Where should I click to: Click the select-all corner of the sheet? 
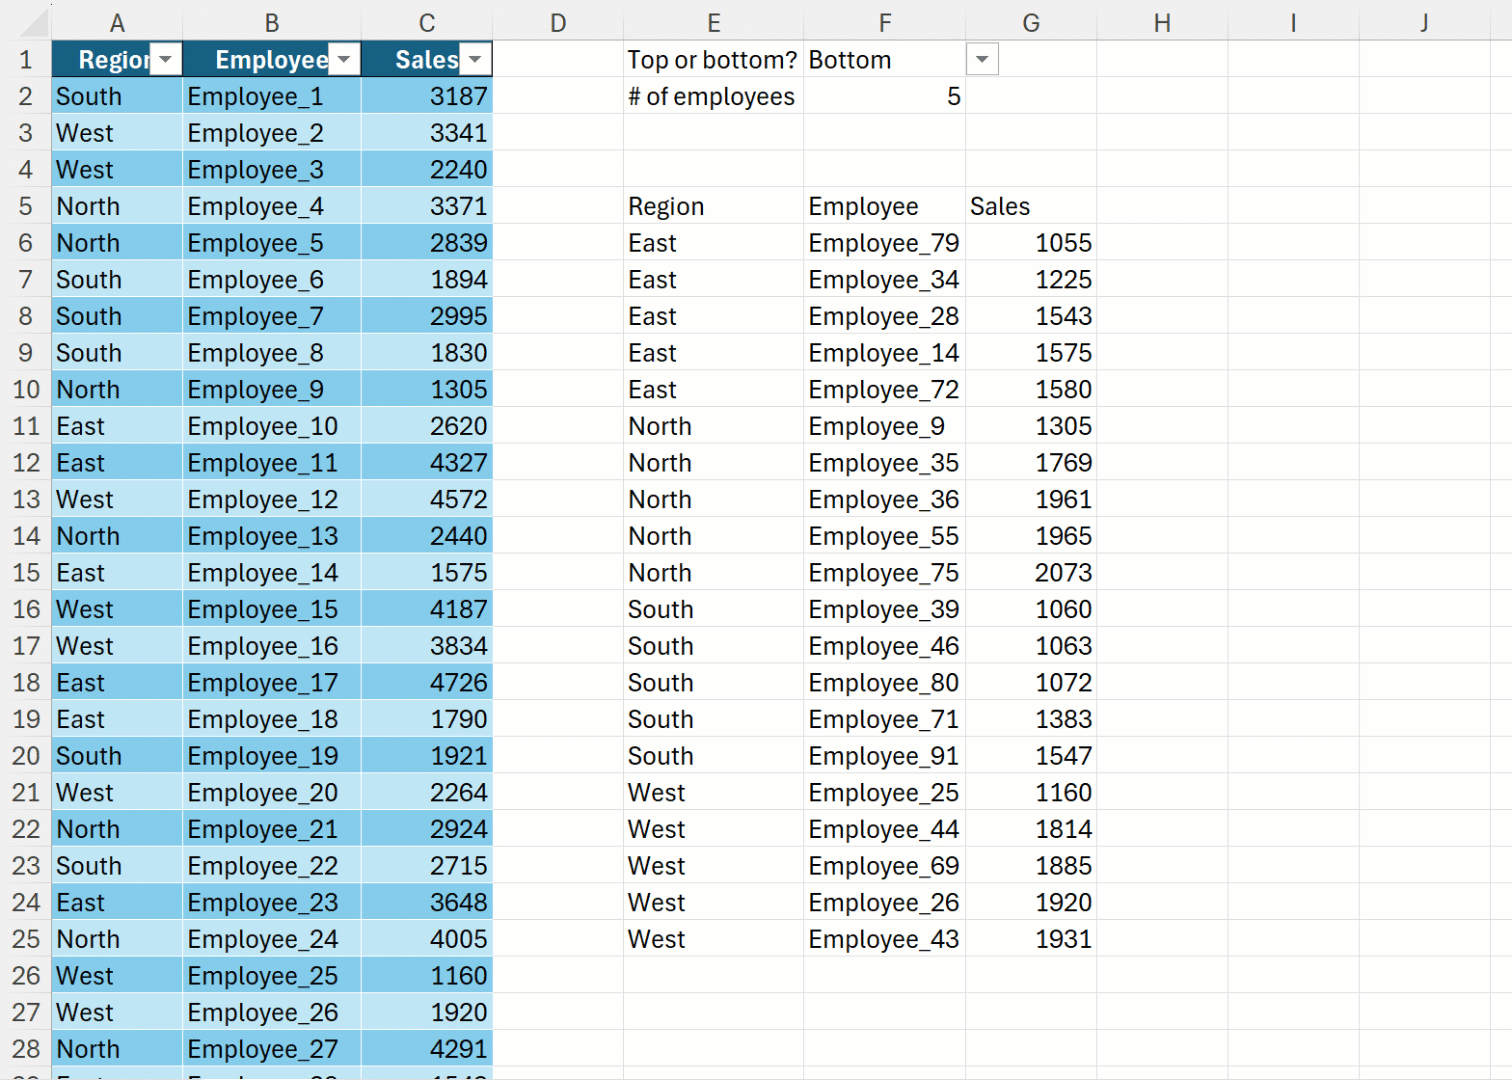[x=26, y=22]
